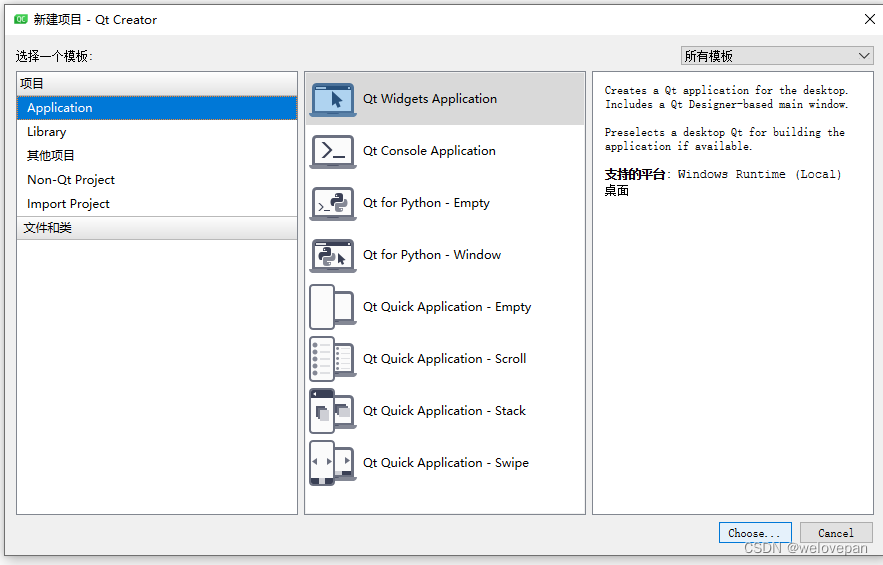The width and height of the screenshot is (883, 565).
Task: Select the Import Project category
Action: 157,204
